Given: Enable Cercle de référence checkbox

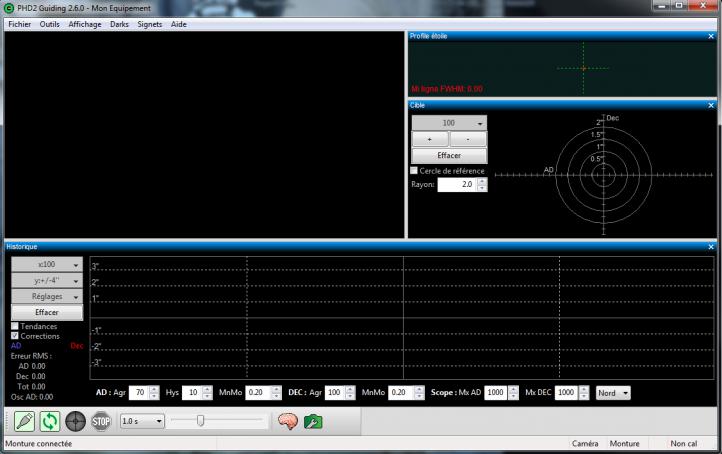Looking at the screenshot, I should (414, 170).
